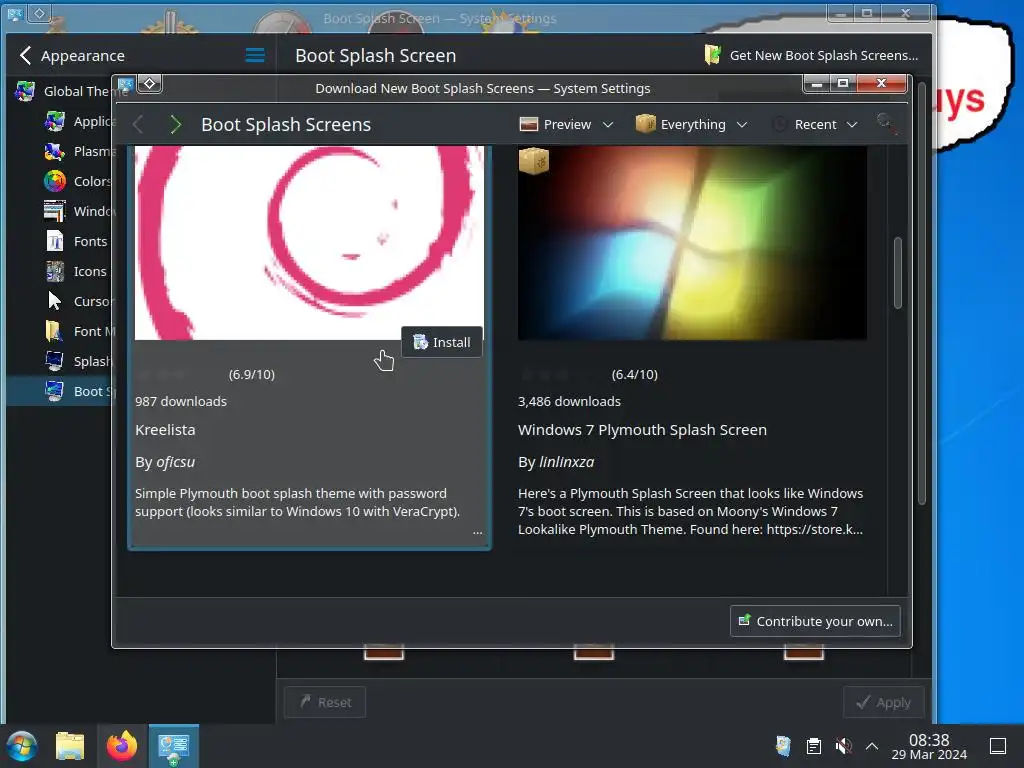Open the hamburger menu in System Settings sidebar
This screenshot has width=1024, height=768.
[x=255, y=56]
